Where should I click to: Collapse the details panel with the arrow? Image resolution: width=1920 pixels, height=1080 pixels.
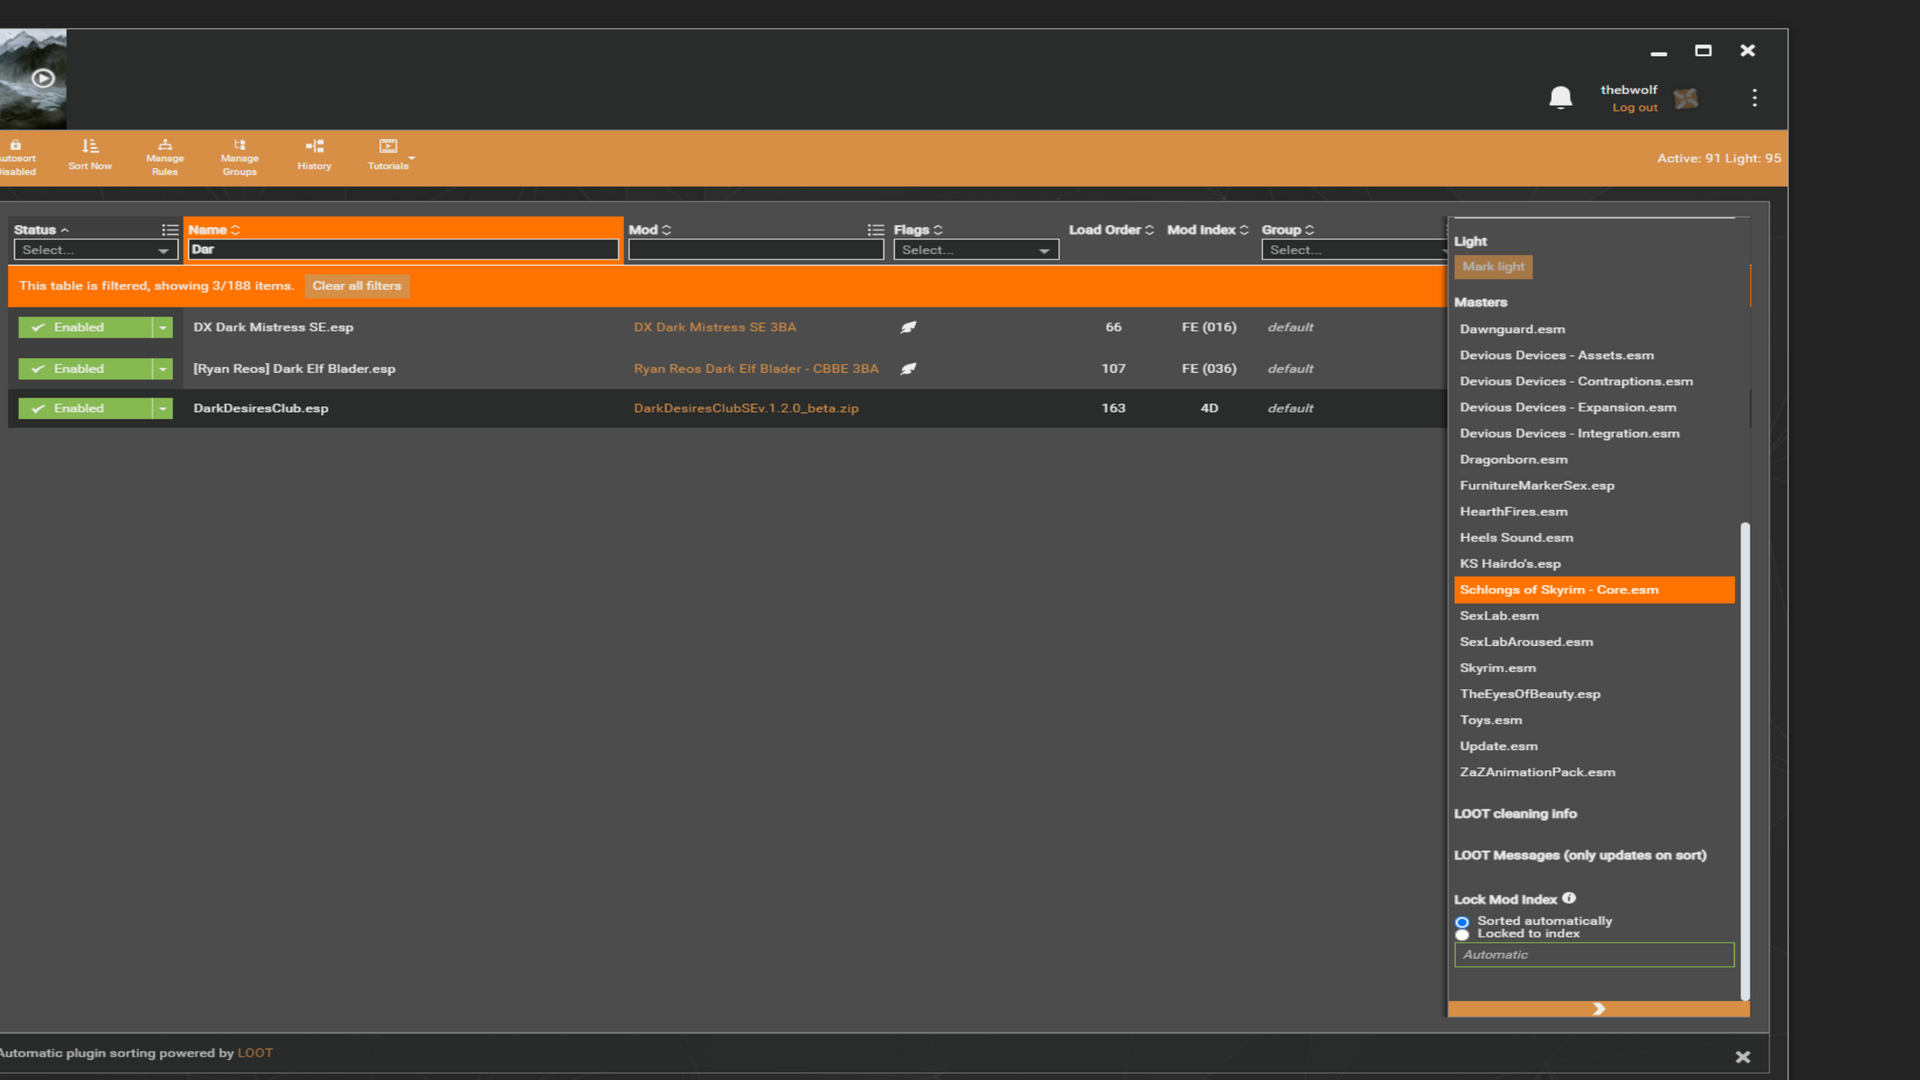(1598, 1009)
